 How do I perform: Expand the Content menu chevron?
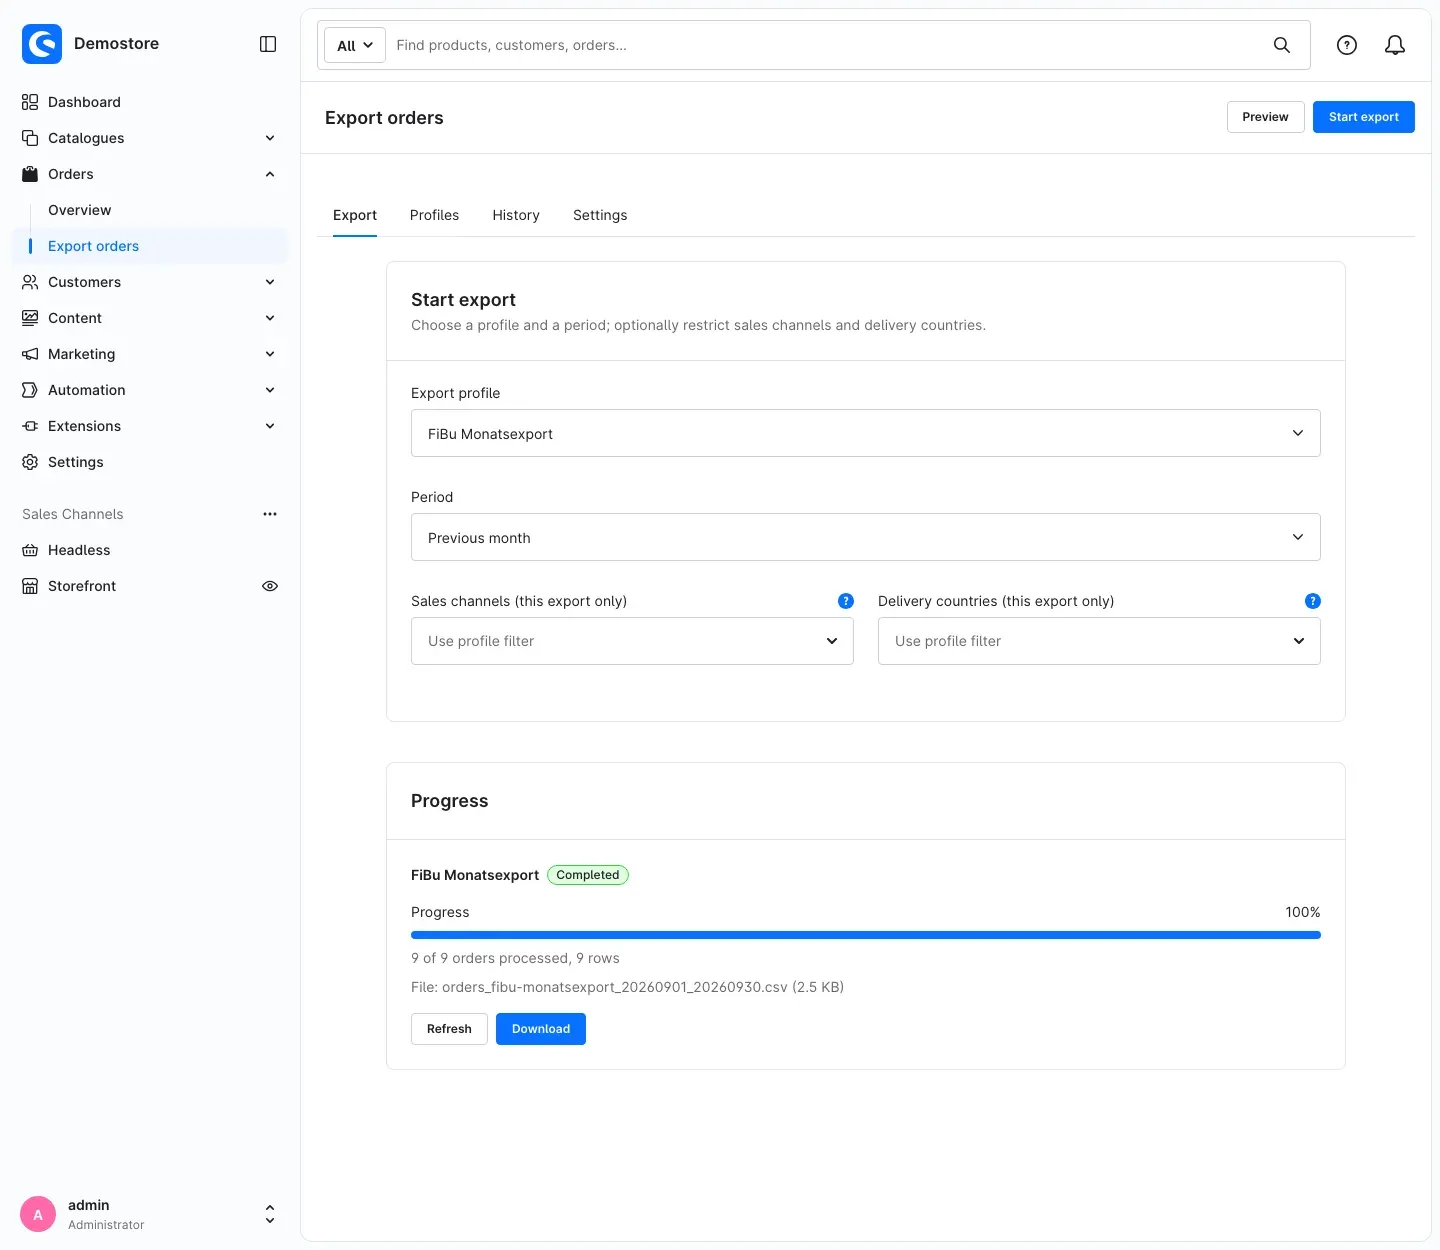click(270, 318)
